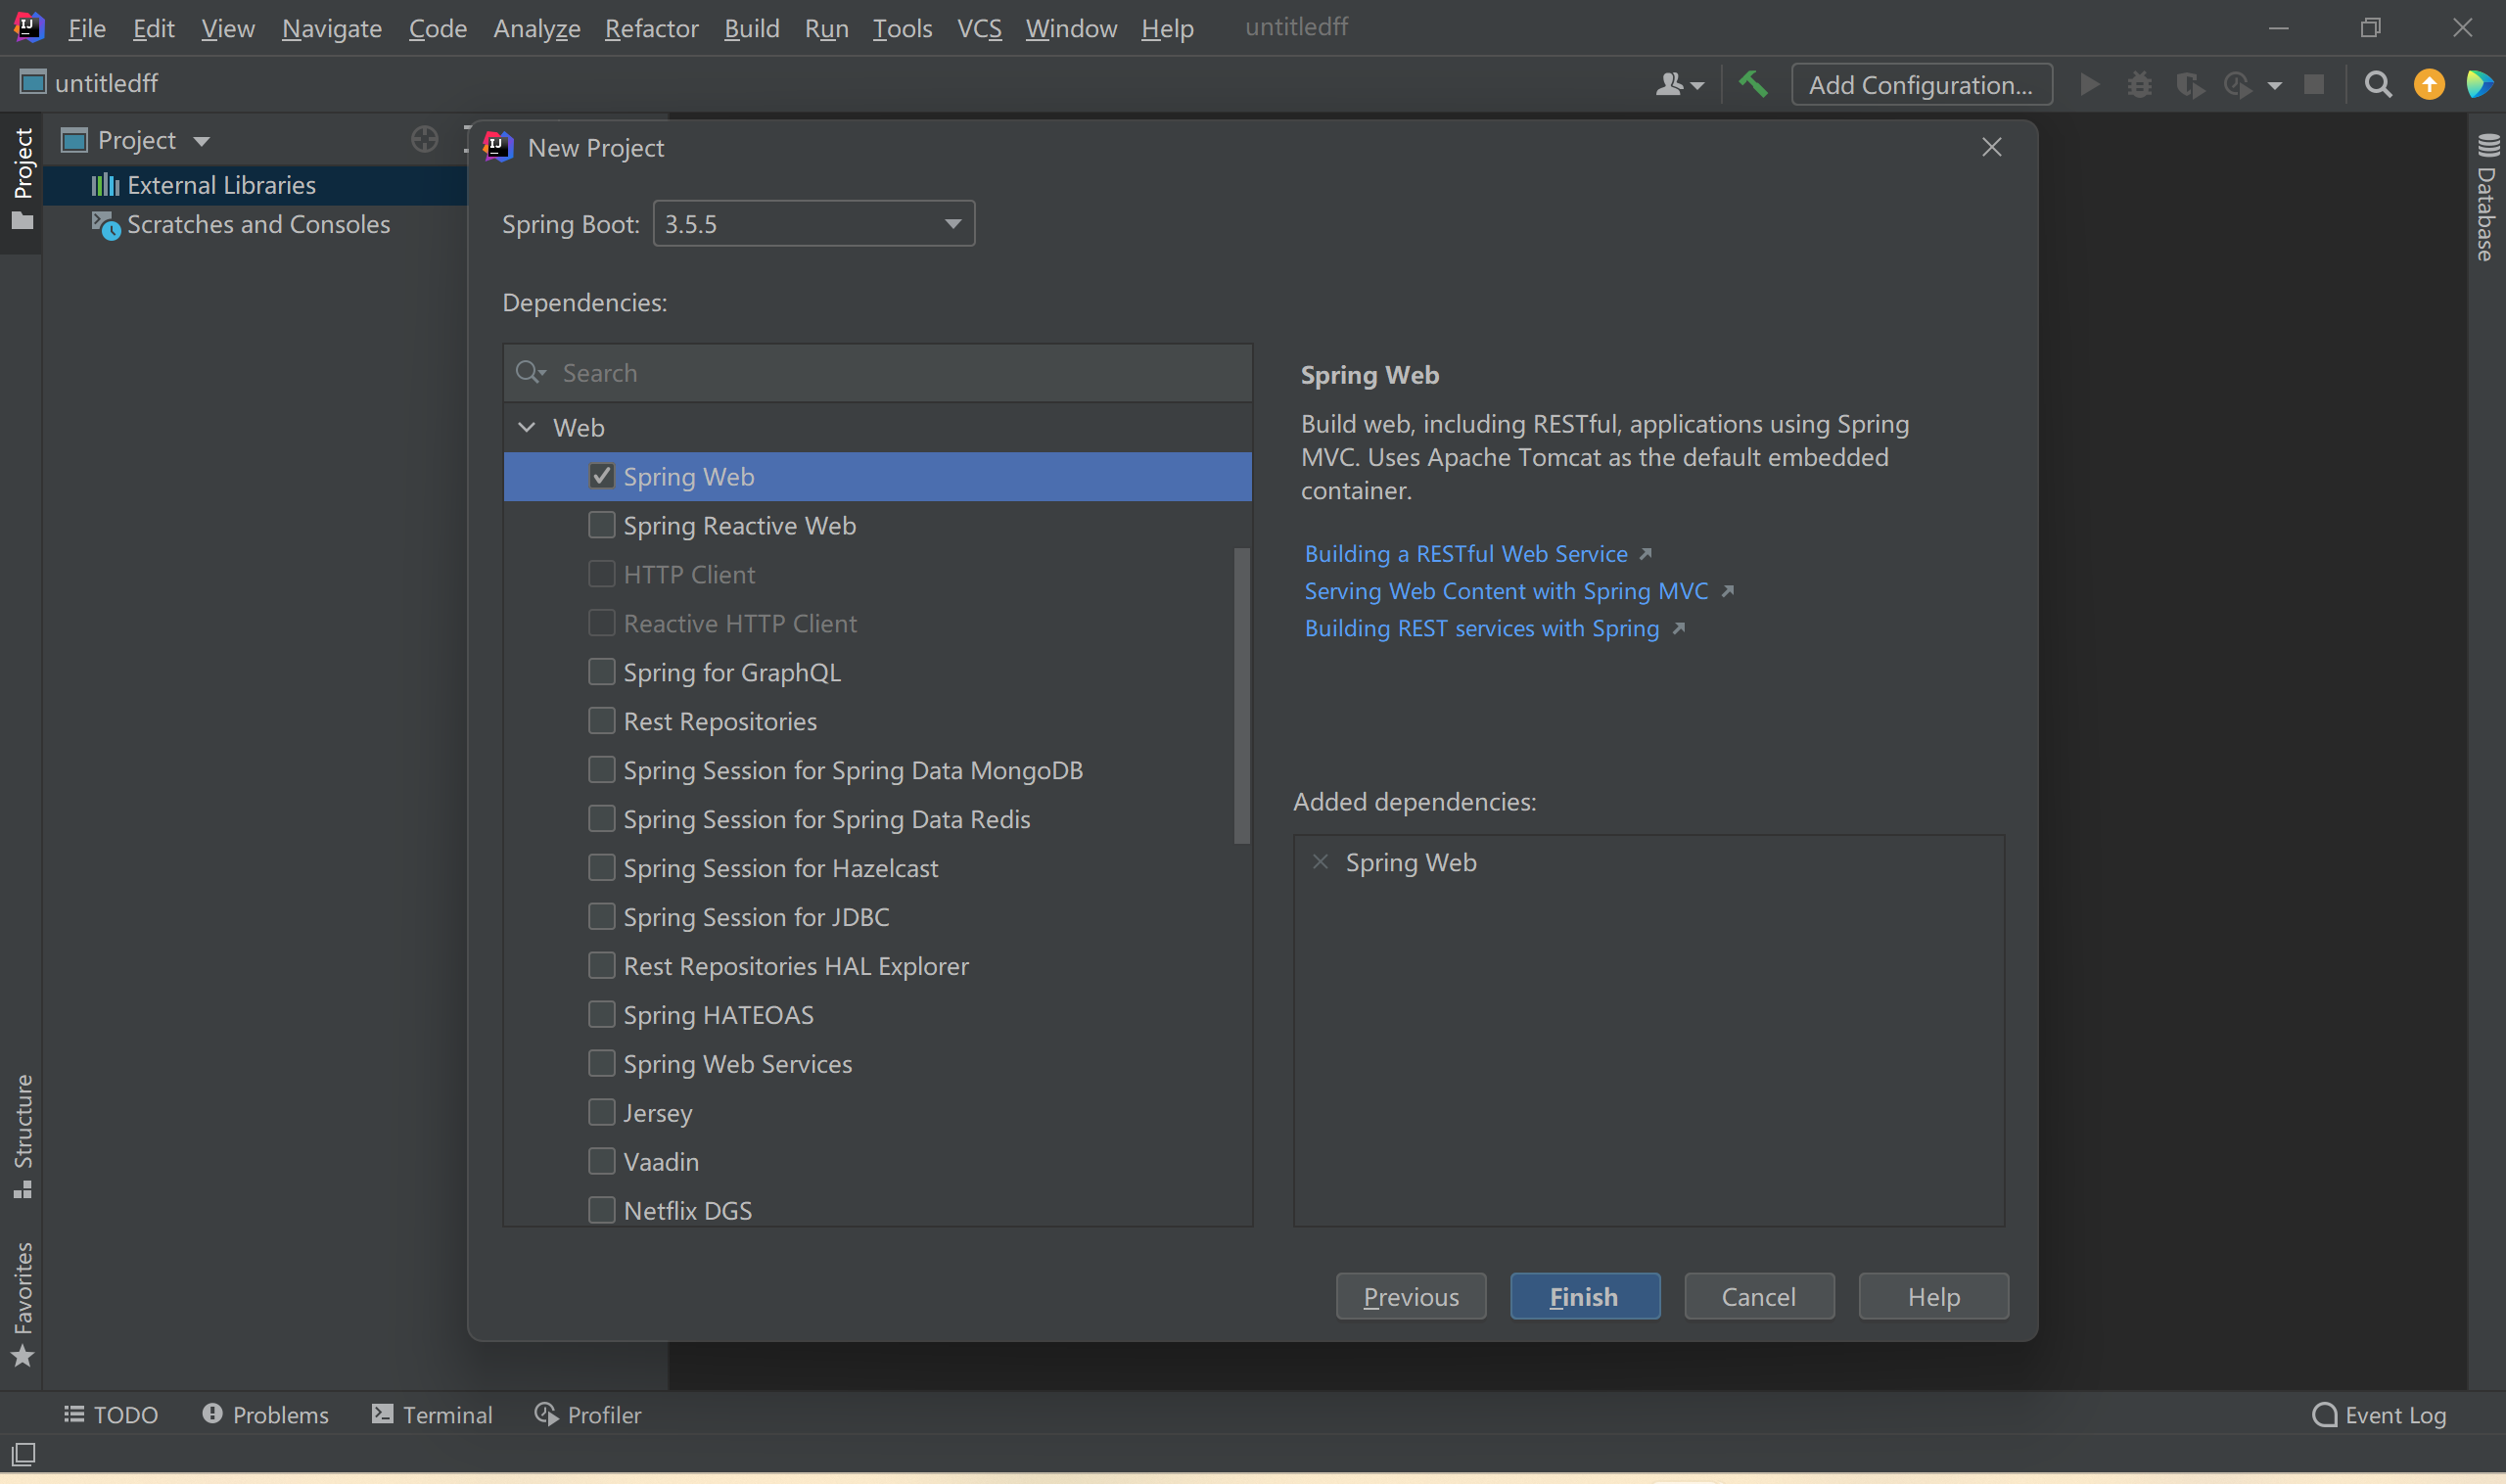
Task: Click the green hammer Build Project icon
Action: 1752,84
